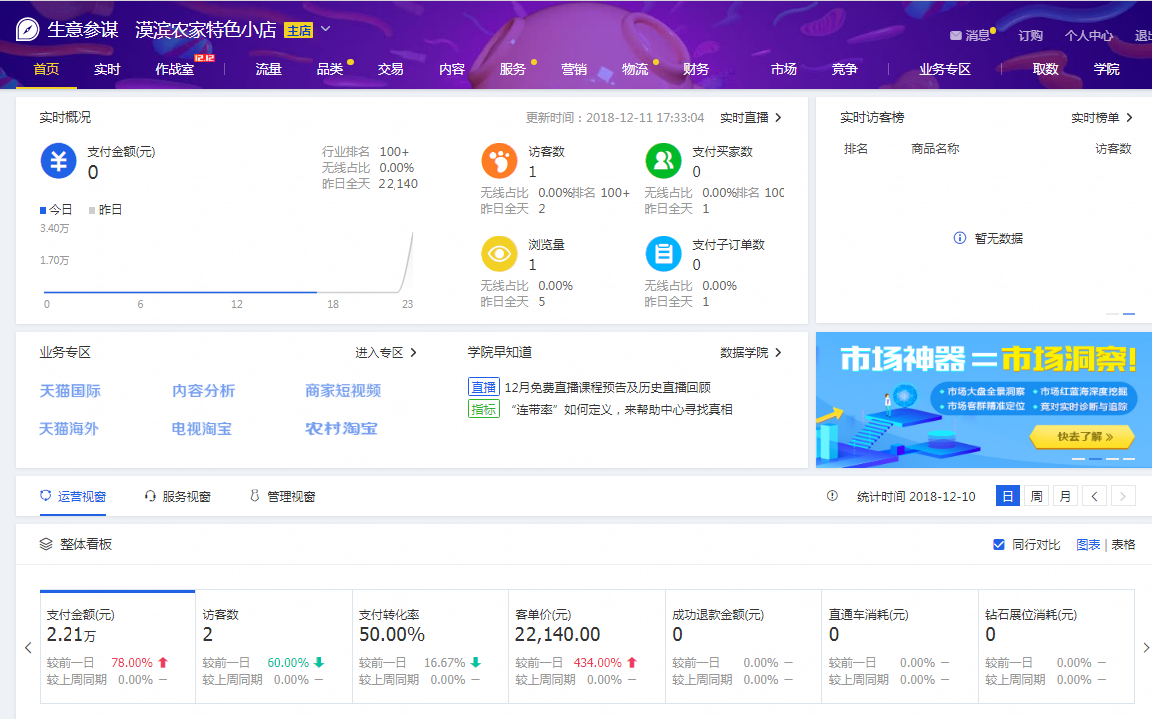The image size is (1152, 719).
Task: Open 农村淘宝 business zone link
Action: 342,428
